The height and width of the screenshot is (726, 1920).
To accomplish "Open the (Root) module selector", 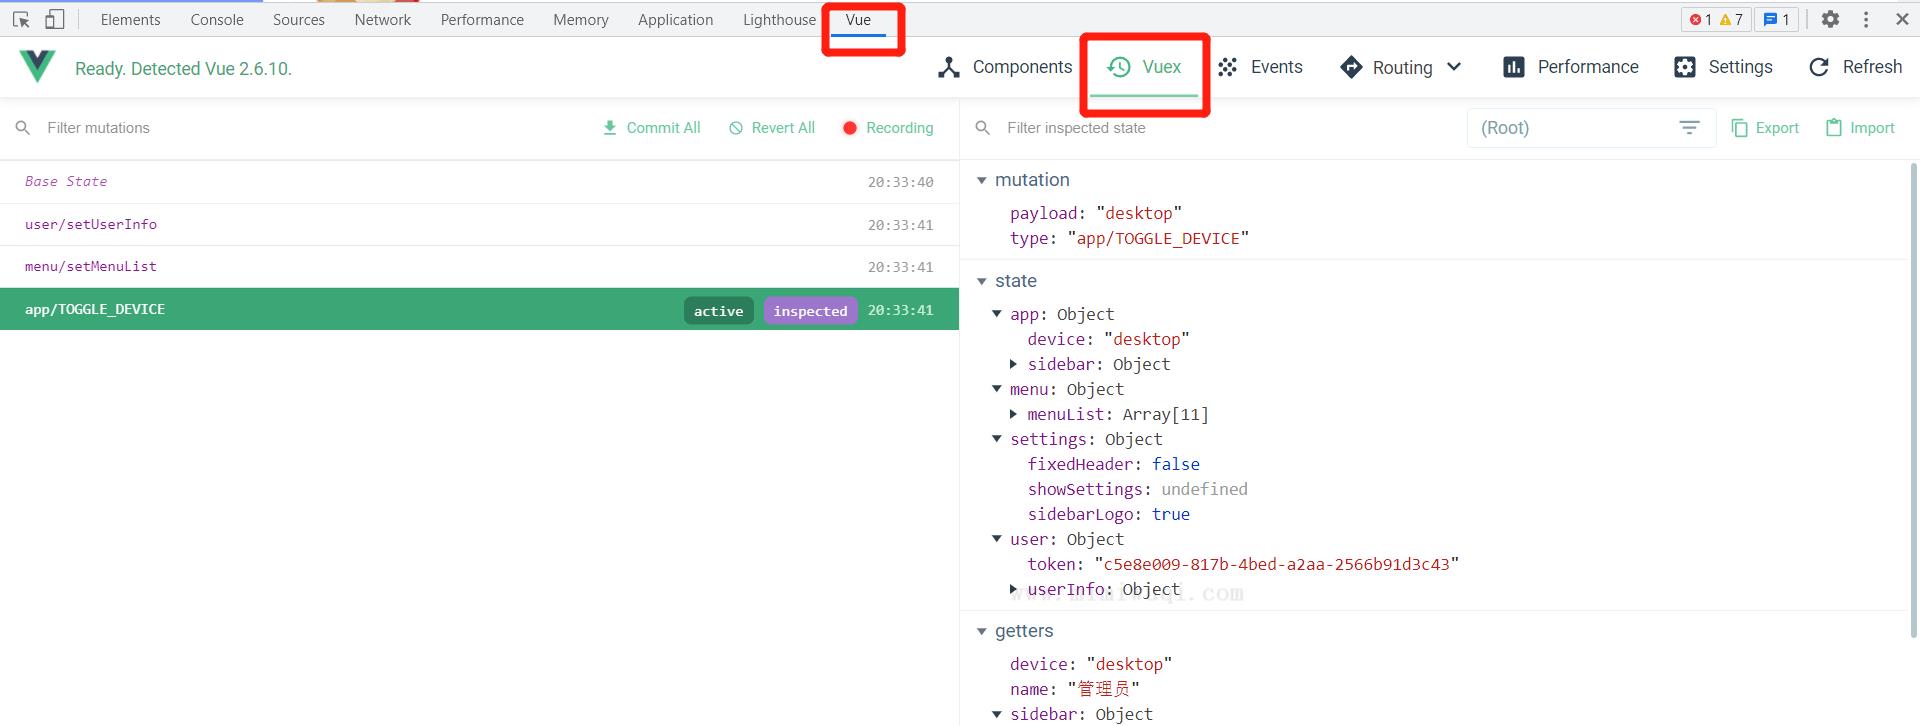I will coord(1591,128).
